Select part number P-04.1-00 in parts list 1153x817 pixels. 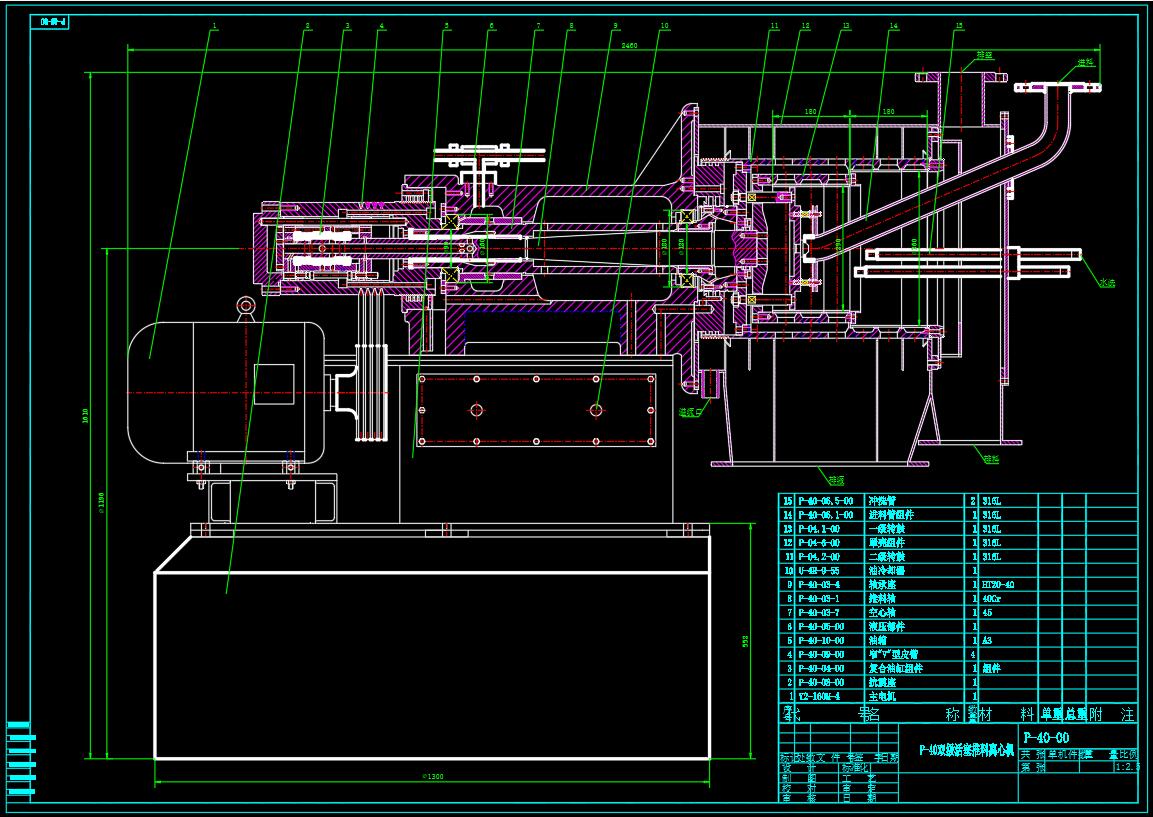click(819, 529)
